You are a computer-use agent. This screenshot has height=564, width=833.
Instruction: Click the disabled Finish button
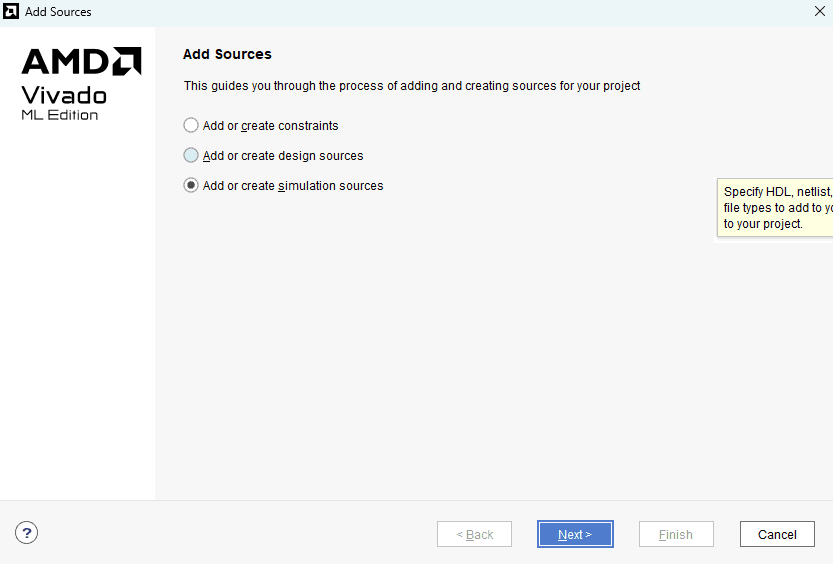pos(676,534)
